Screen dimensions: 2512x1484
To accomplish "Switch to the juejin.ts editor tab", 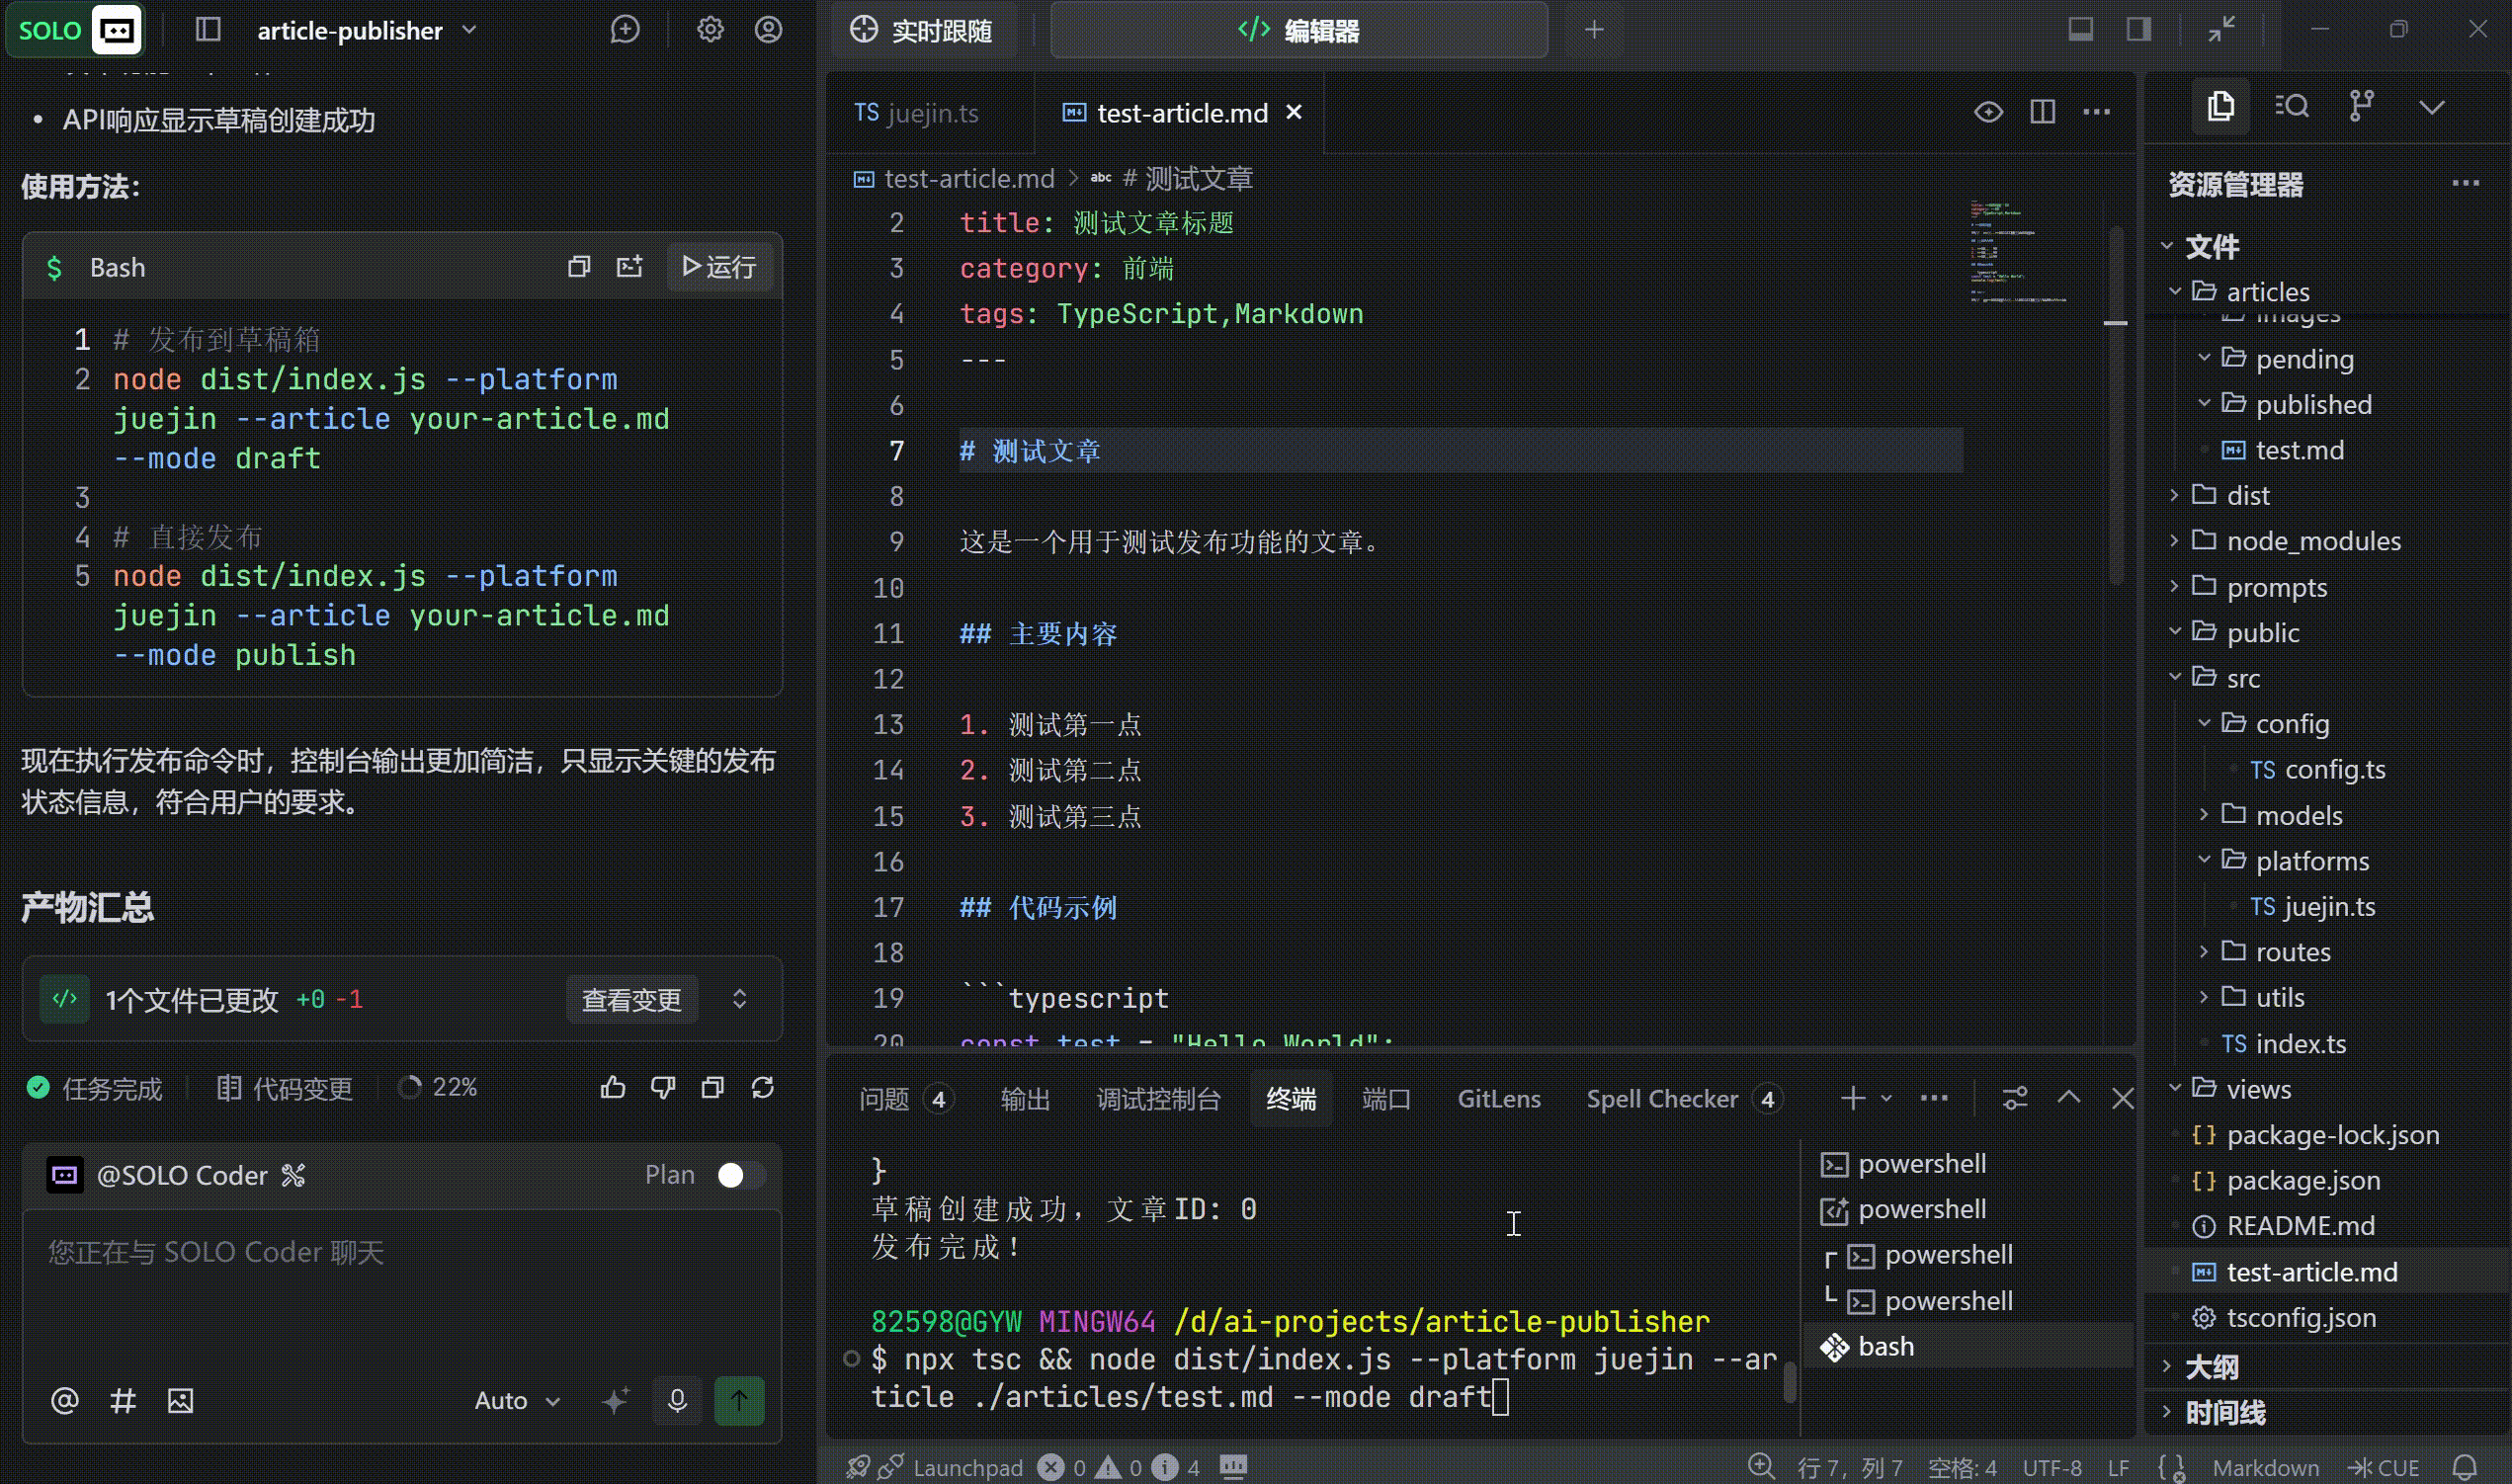I will click(917, 113).
